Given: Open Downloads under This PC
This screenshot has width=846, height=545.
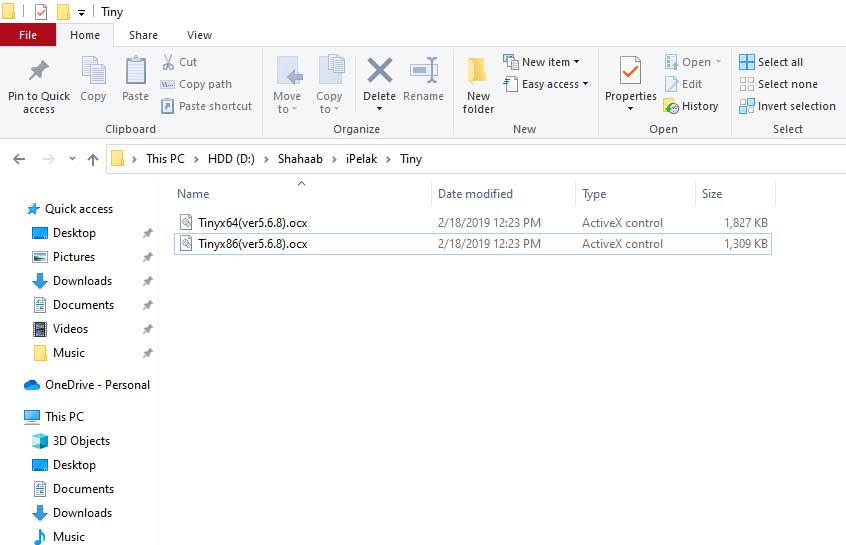Looking at the screenshot, I should pos(82,513).
